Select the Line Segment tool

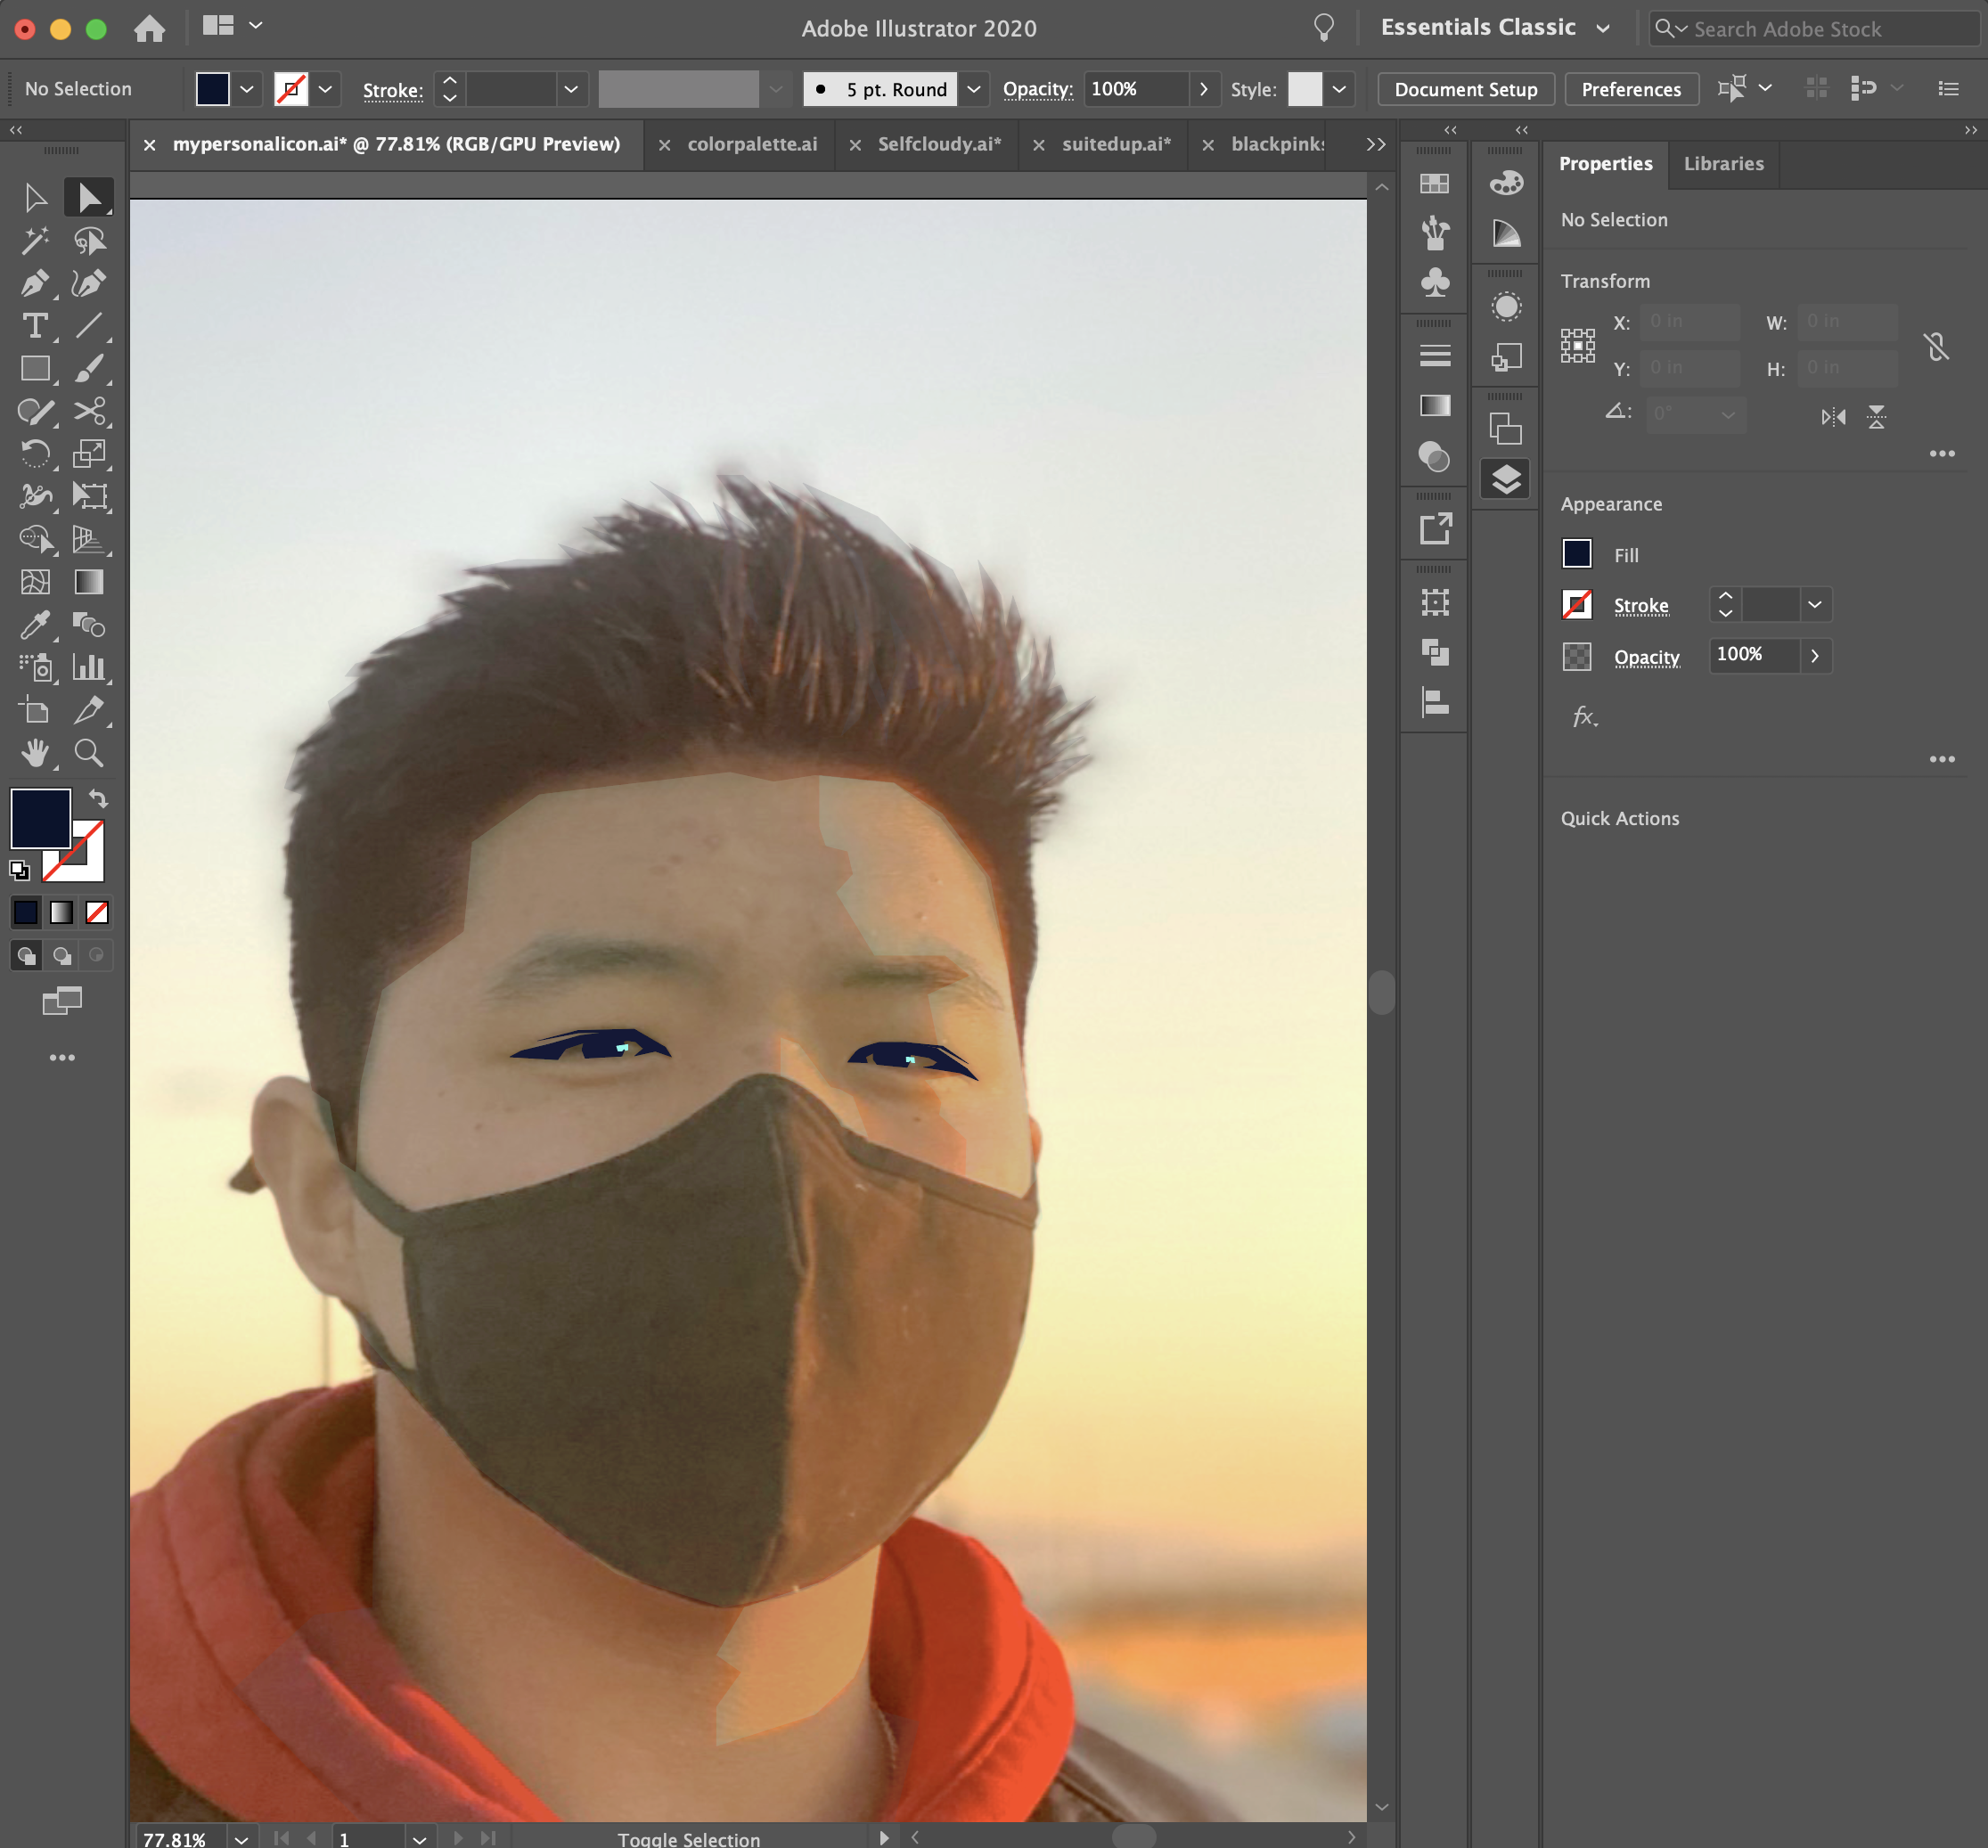tap(89, 325)
